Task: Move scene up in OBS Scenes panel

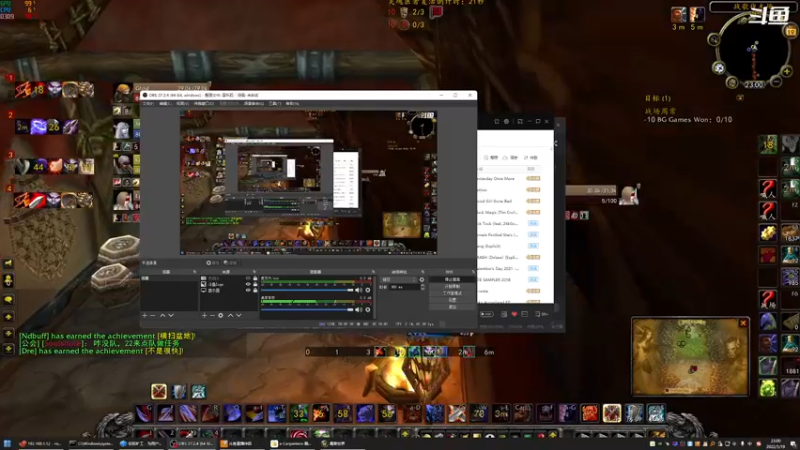Action: point(163,315)
